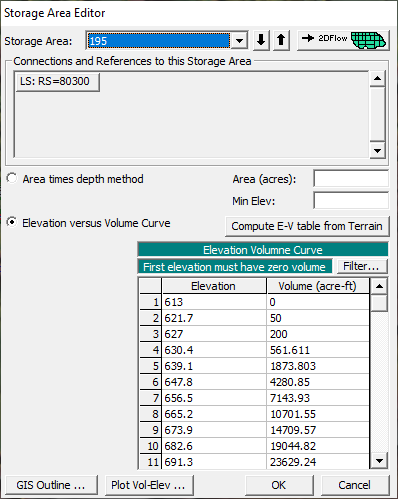Go to previous storage area with up arrow

pyautogui.click(x=281, y=40)
